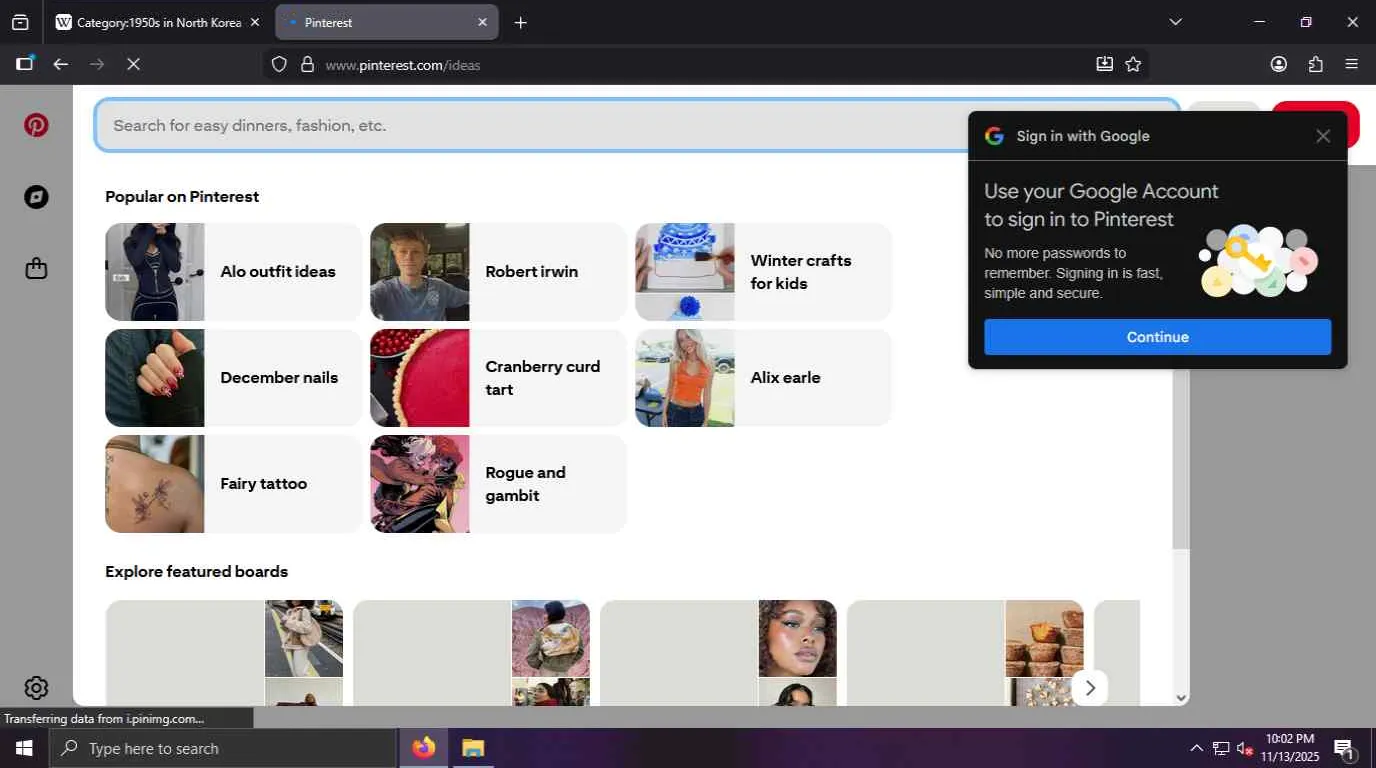Open the Alix earle card
Screen dimensions: 1376x768
[x=764, y=378]
